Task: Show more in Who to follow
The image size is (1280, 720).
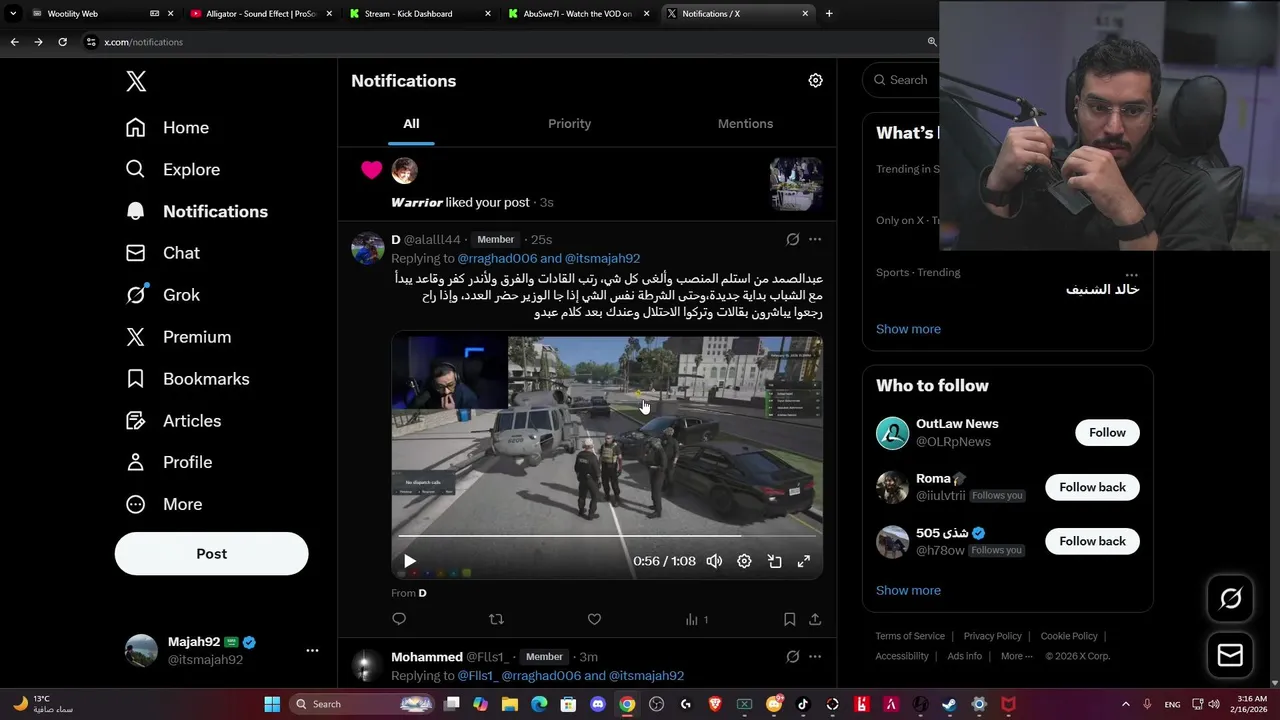Action: 908,591
